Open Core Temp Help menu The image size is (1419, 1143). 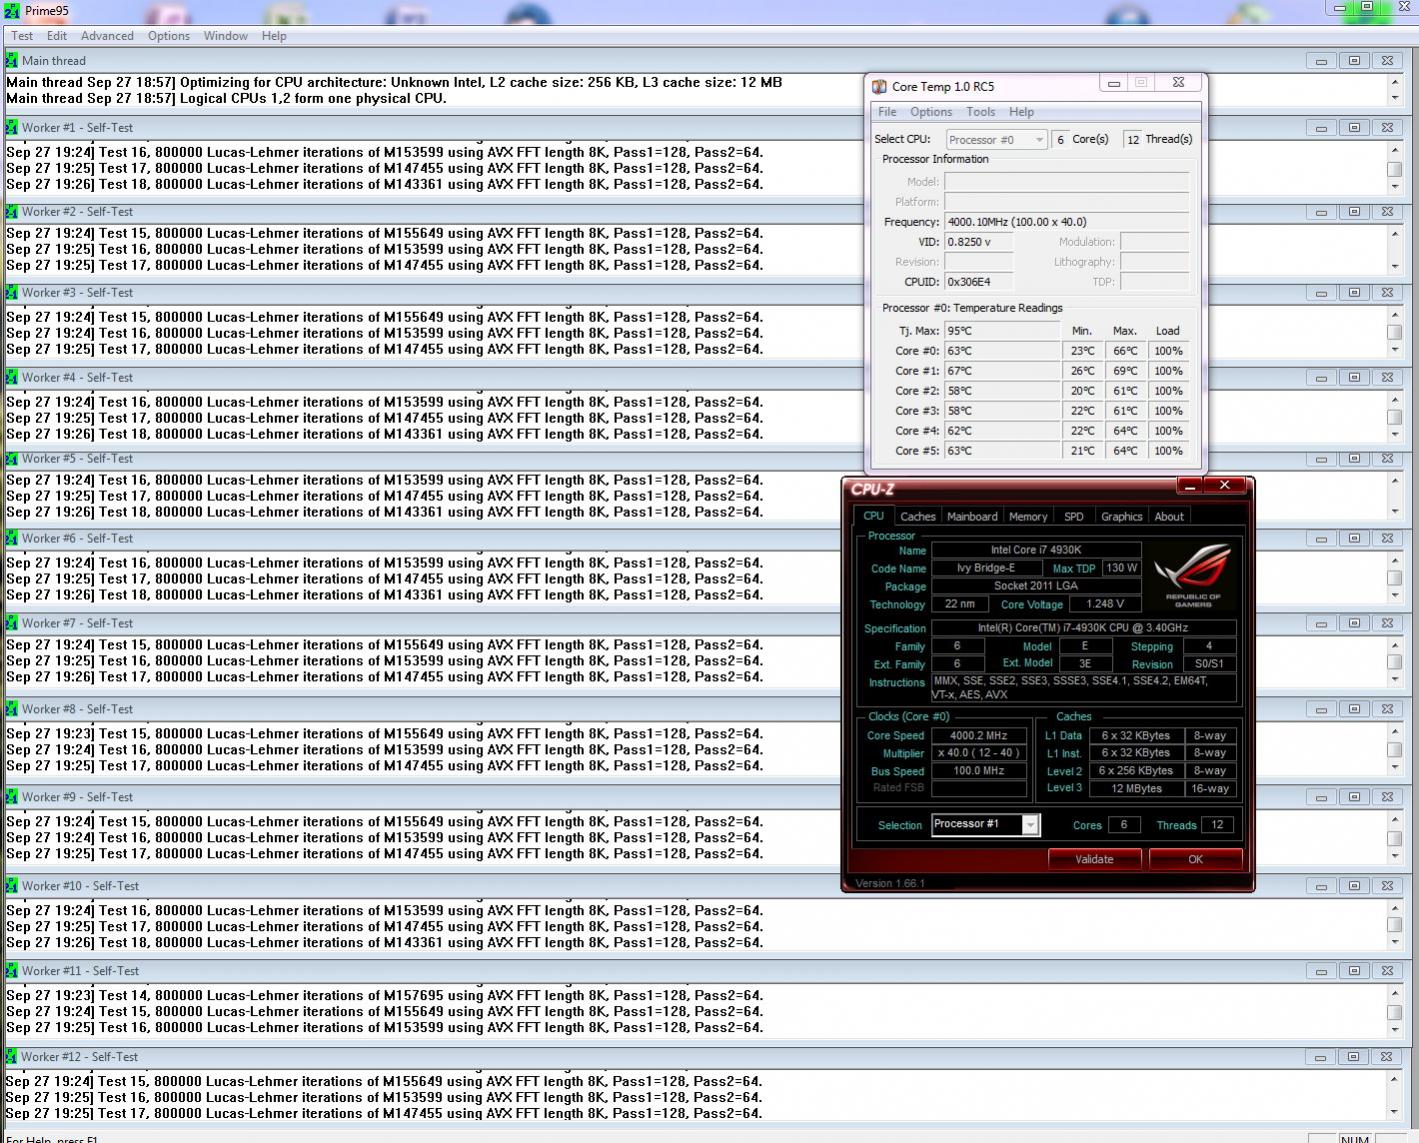click(x=1021, y=112)
